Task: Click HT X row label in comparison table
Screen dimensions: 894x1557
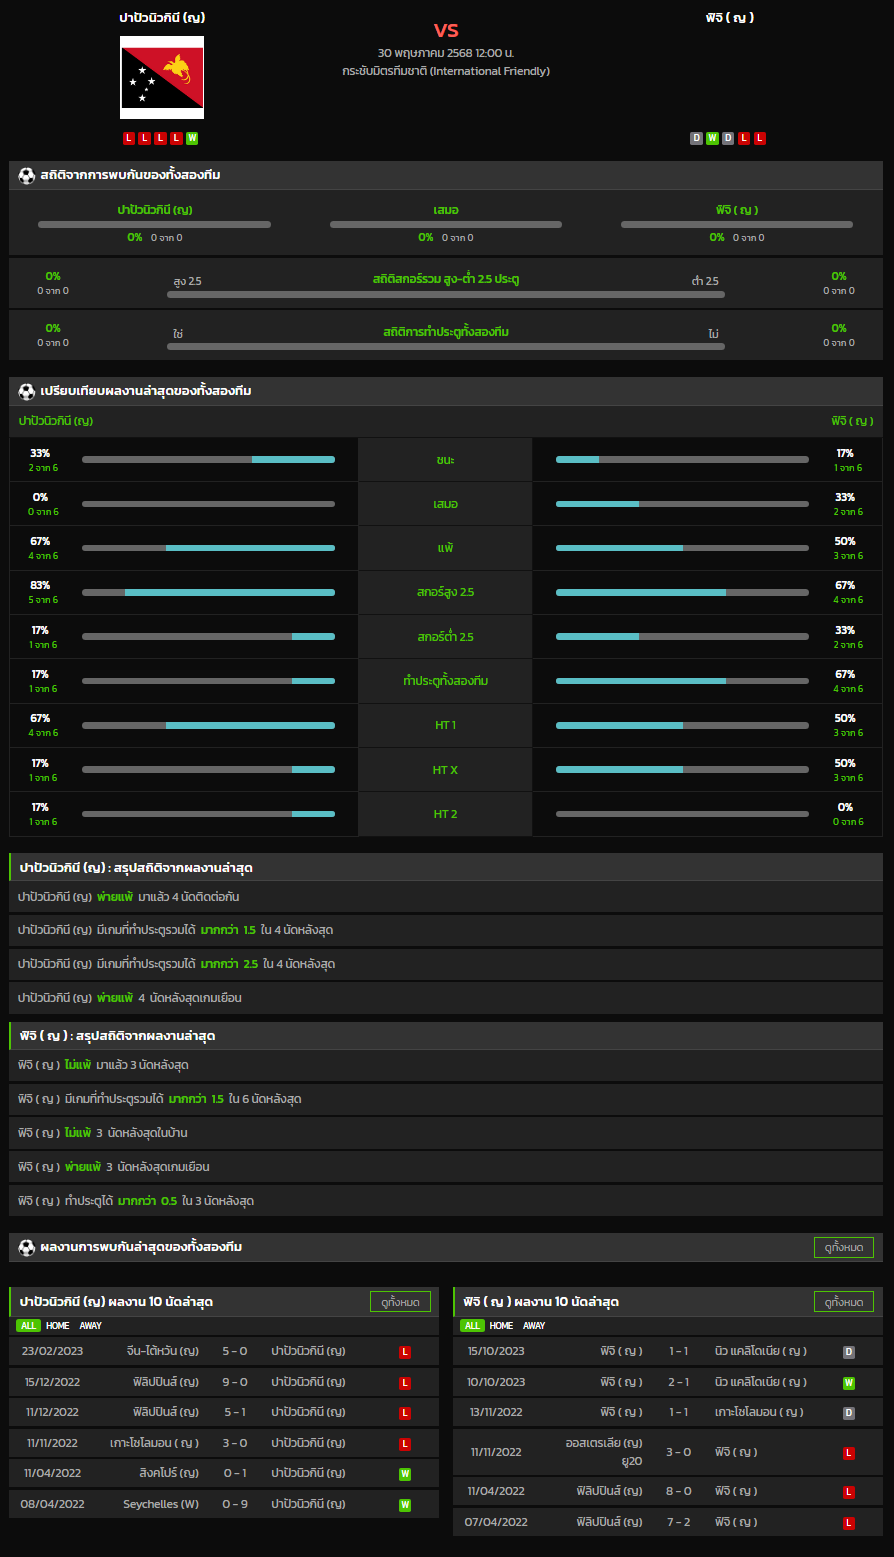Action: point(446,770)
